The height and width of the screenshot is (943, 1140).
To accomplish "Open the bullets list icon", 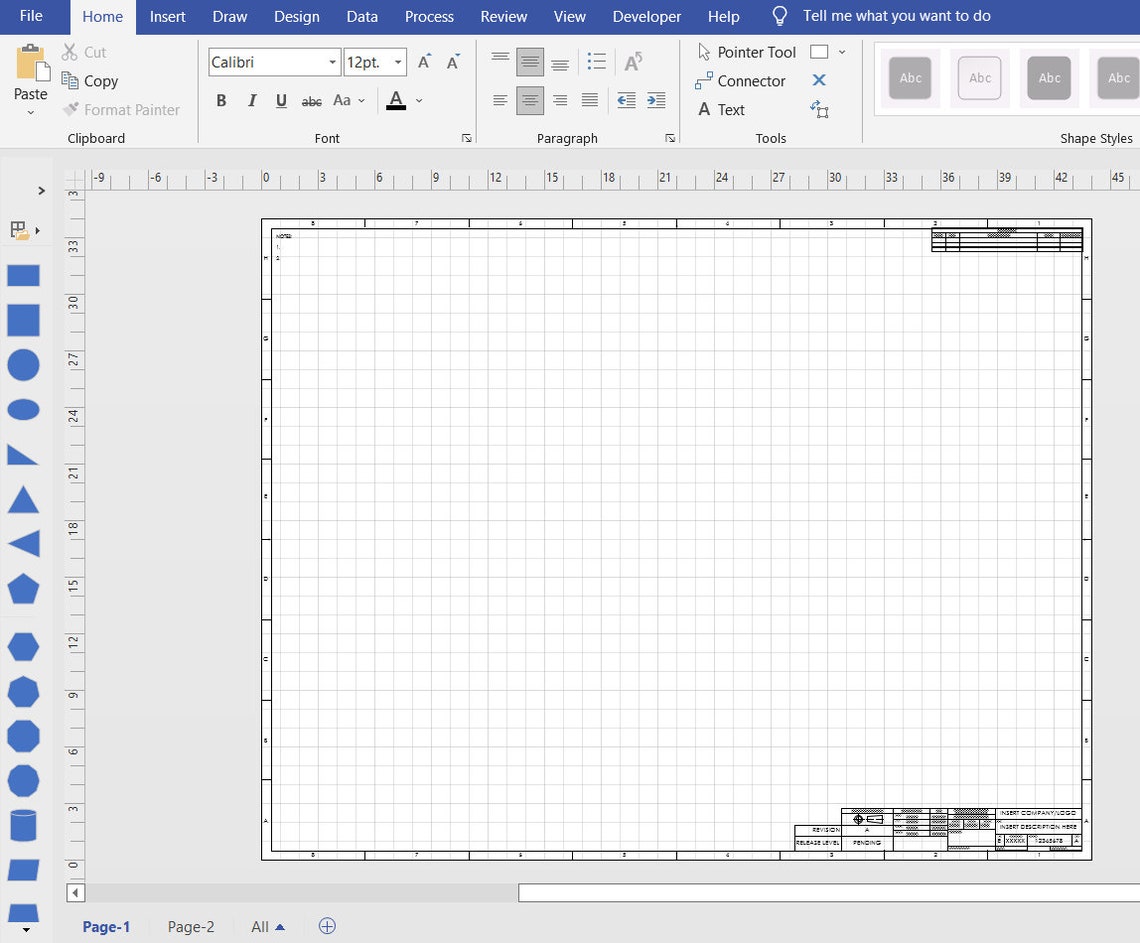I will click(597, 61).
